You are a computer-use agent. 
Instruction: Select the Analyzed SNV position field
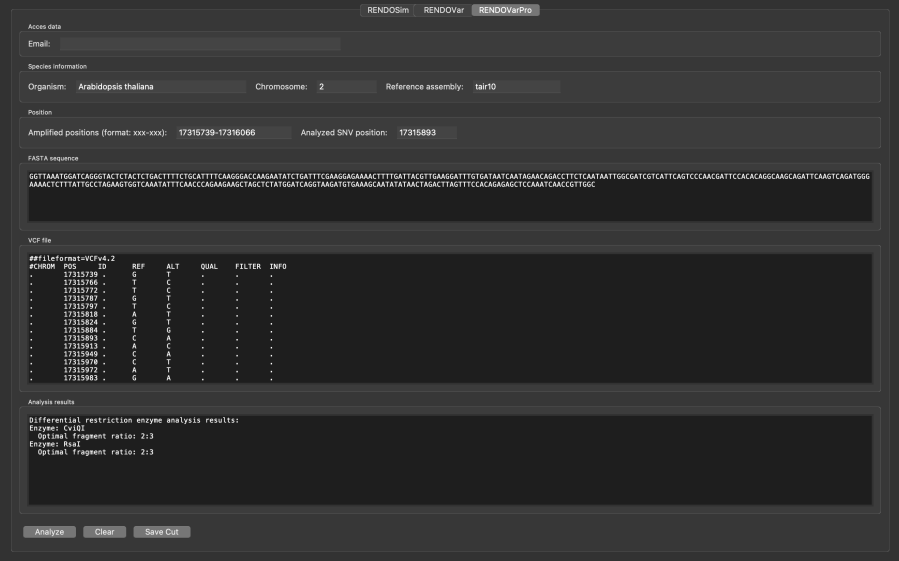tap(425, 132)
